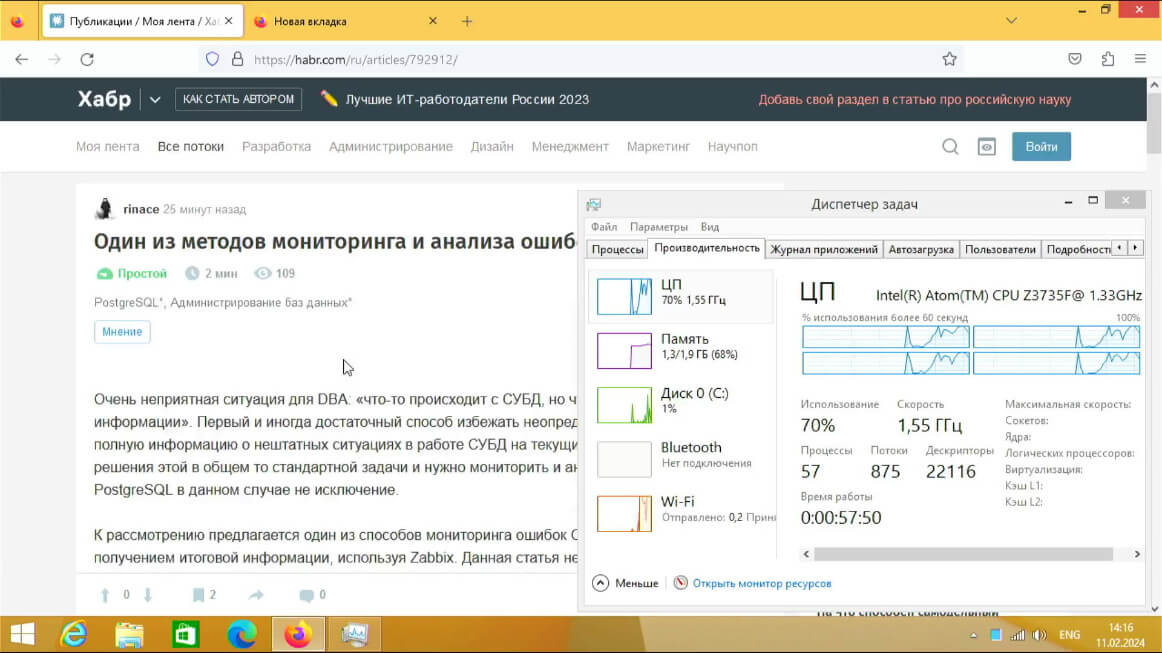
Task: Click volume speaker icon in tray
Action: (1040, 634)
